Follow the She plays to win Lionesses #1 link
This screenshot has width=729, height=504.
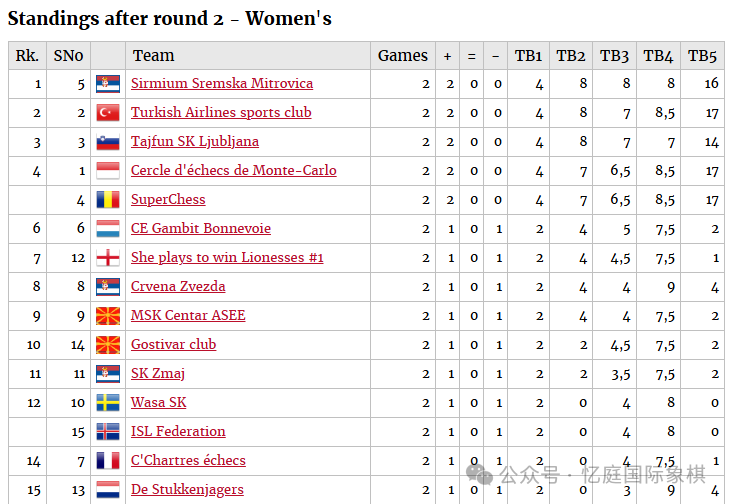[x=227, y=258]
